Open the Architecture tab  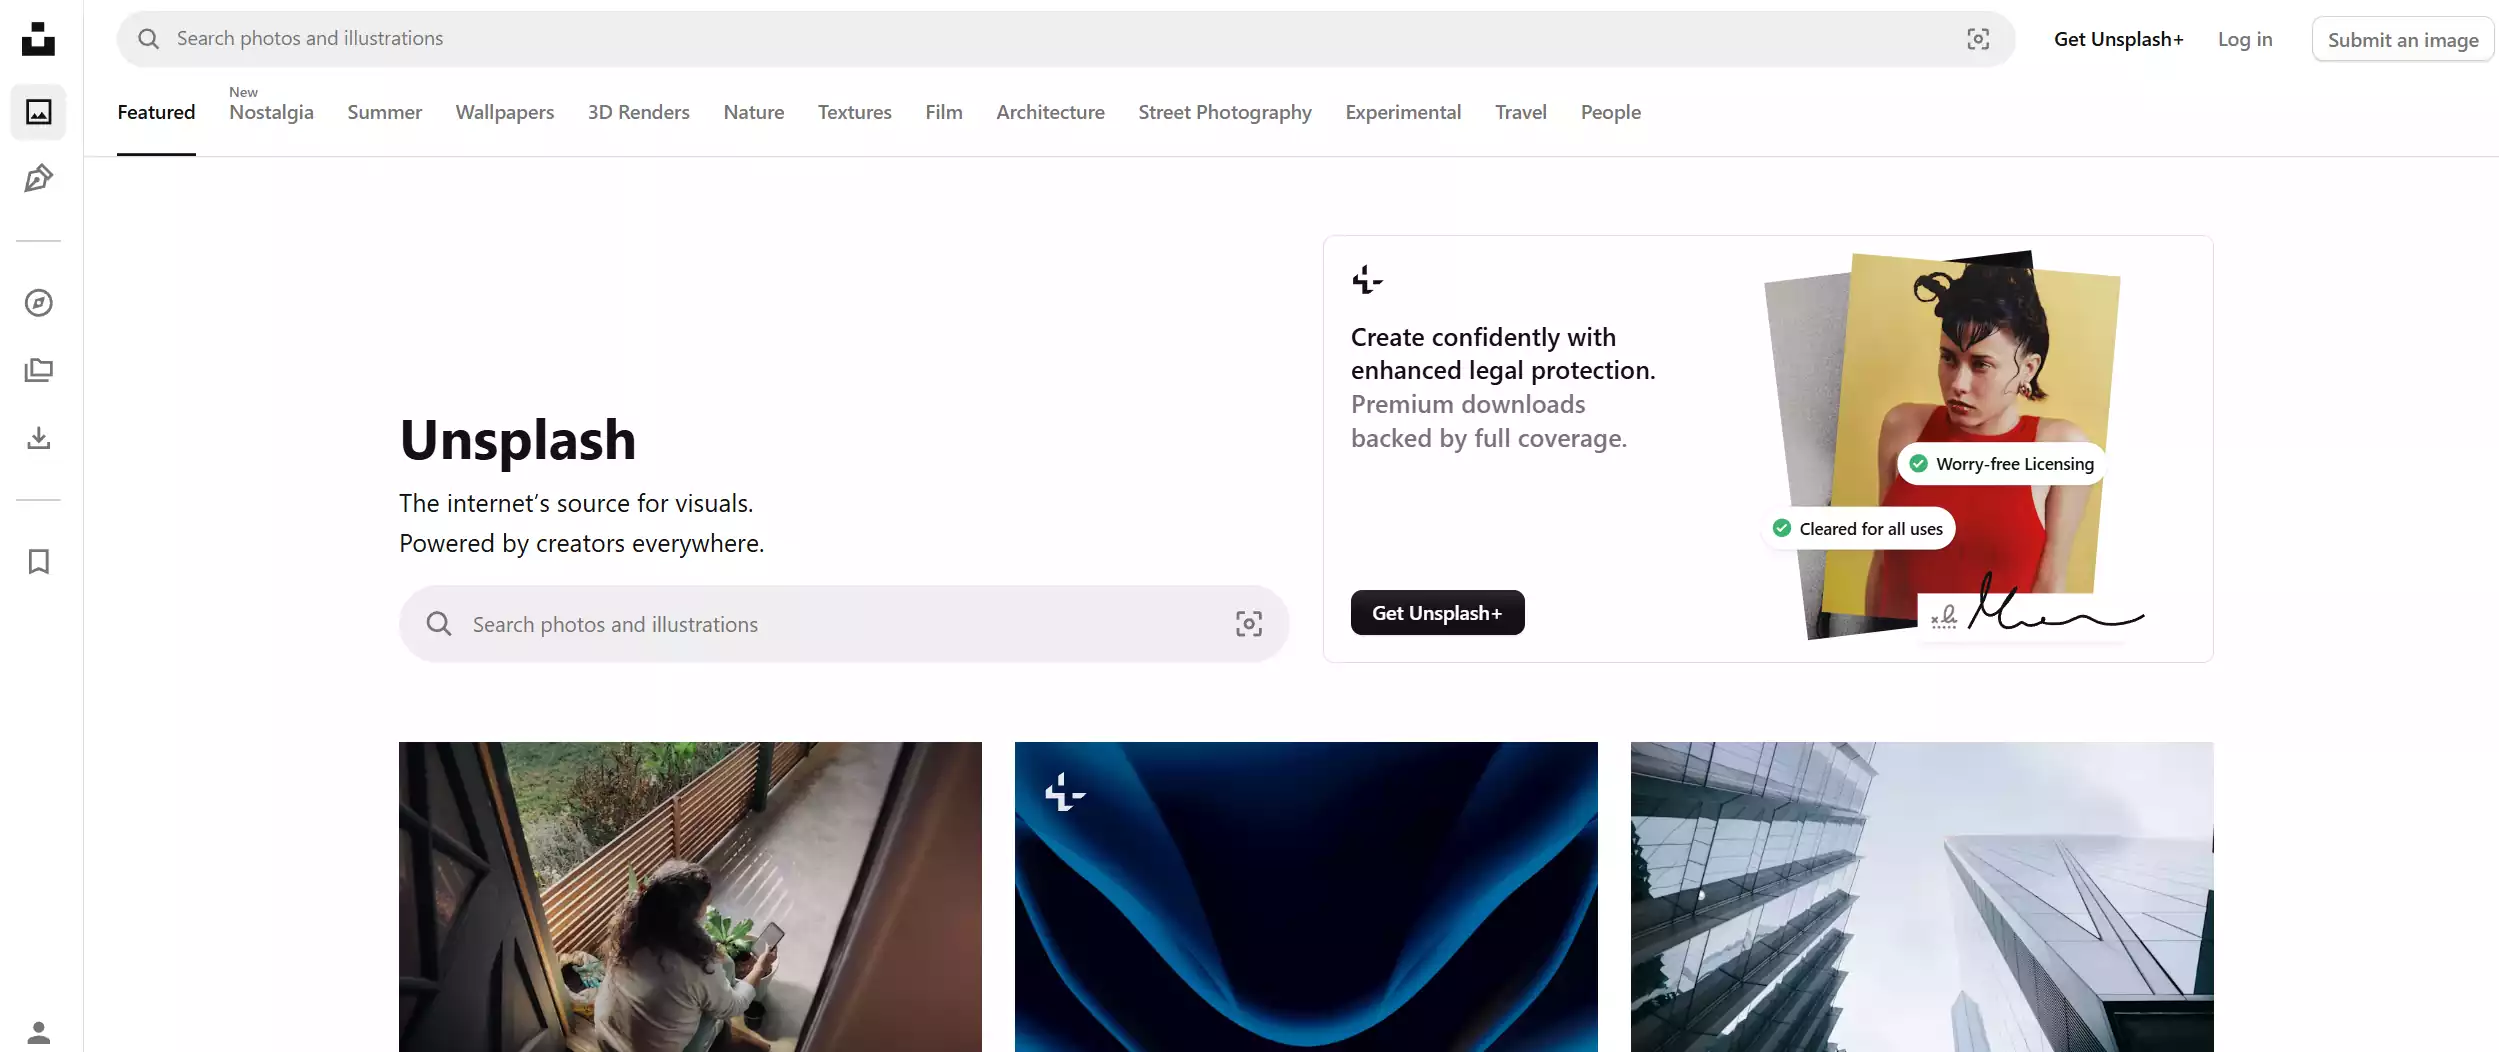[1050, 112]
